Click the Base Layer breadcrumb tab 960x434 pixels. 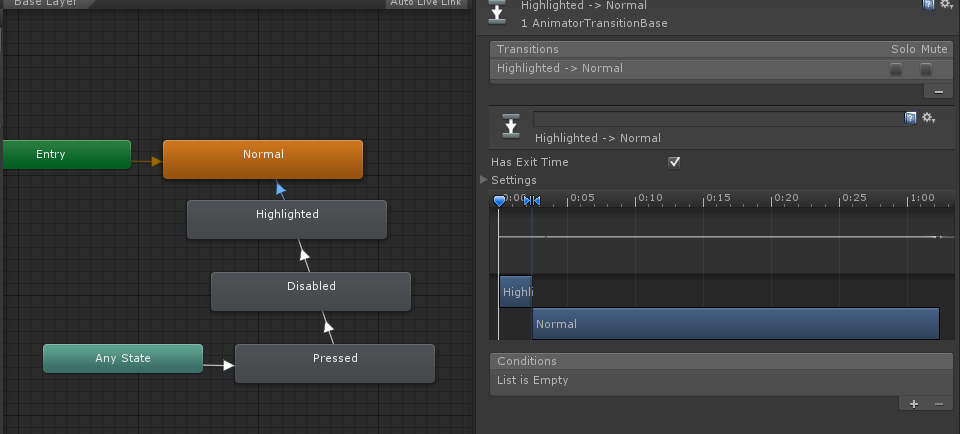[48, 3]
